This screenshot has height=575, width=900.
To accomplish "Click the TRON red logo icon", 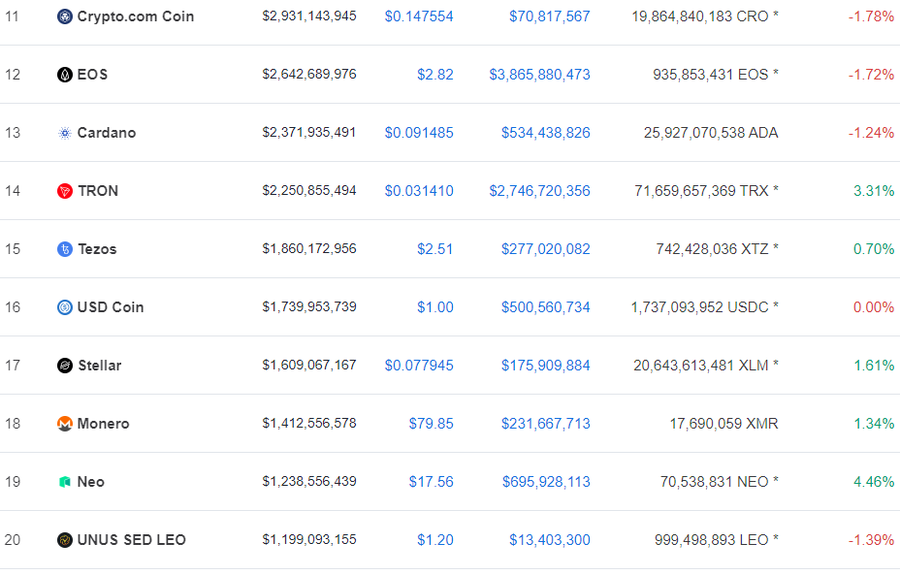I will [x=65, y=191].
